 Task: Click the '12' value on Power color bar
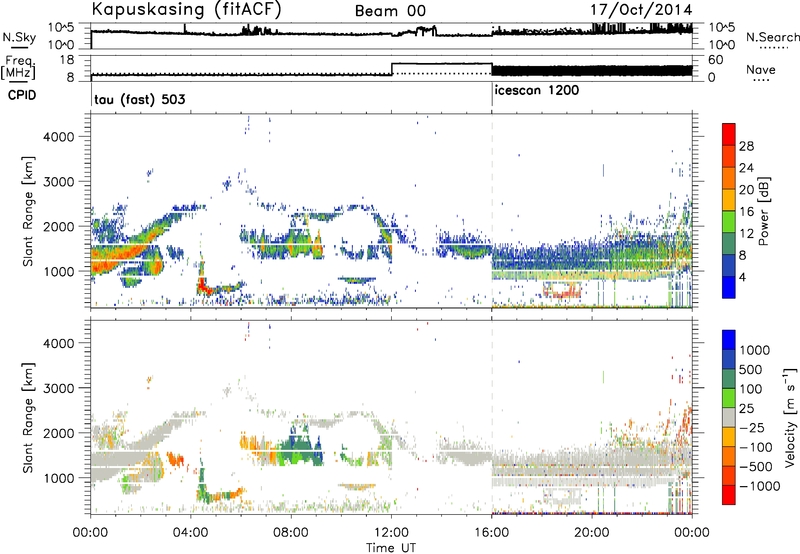(746, 234)
